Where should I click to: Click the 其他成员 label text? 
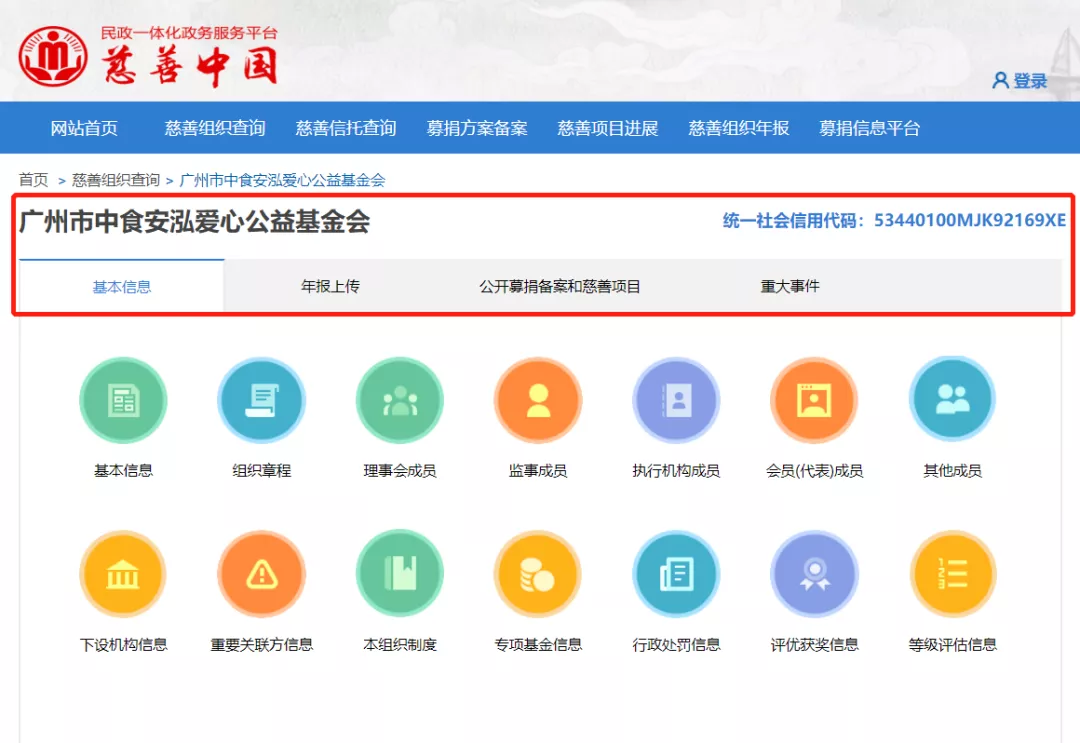pyautogui.click(x=953, y=471)
